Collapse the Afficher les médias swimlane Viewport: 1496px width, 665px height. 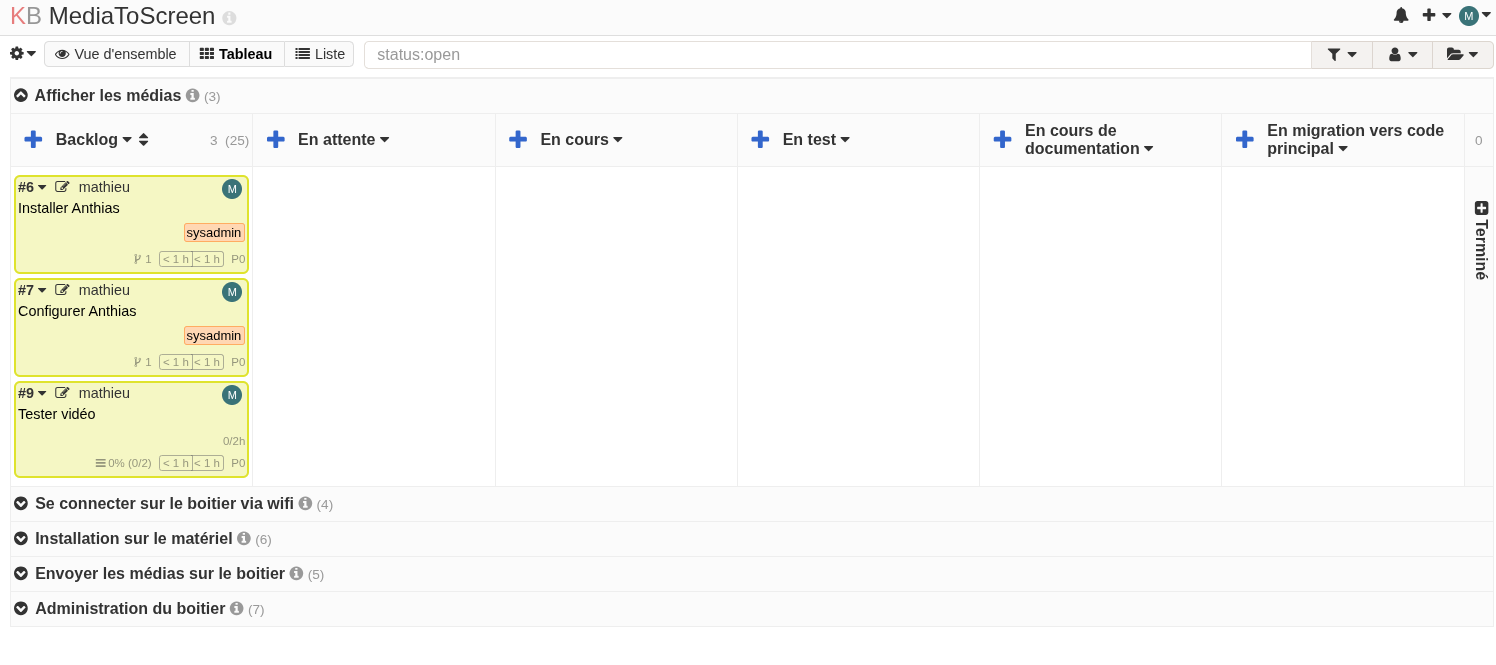(21, 96)
